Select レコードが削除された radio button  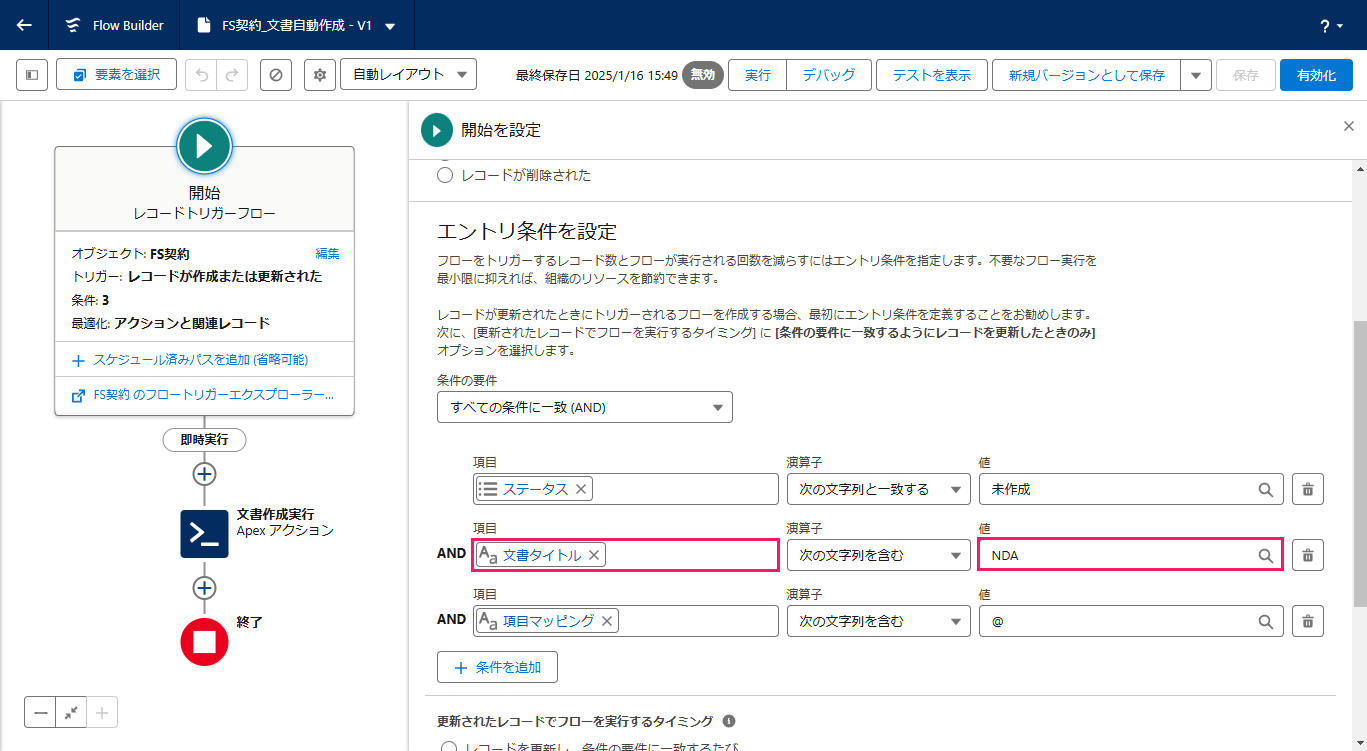pyautogui.click(x=446, y=175)
